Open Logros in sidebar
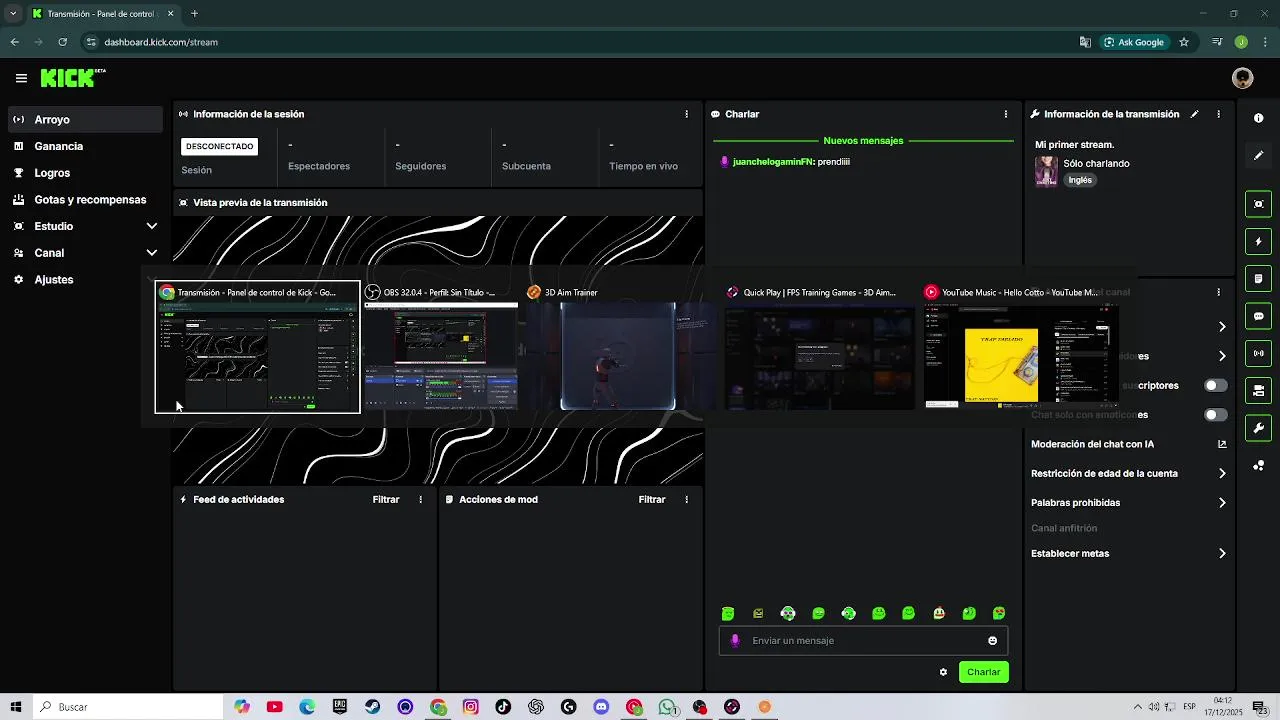Image resolution: width=1280 pixels, height=720 pixels. click(x=86, y=173)
